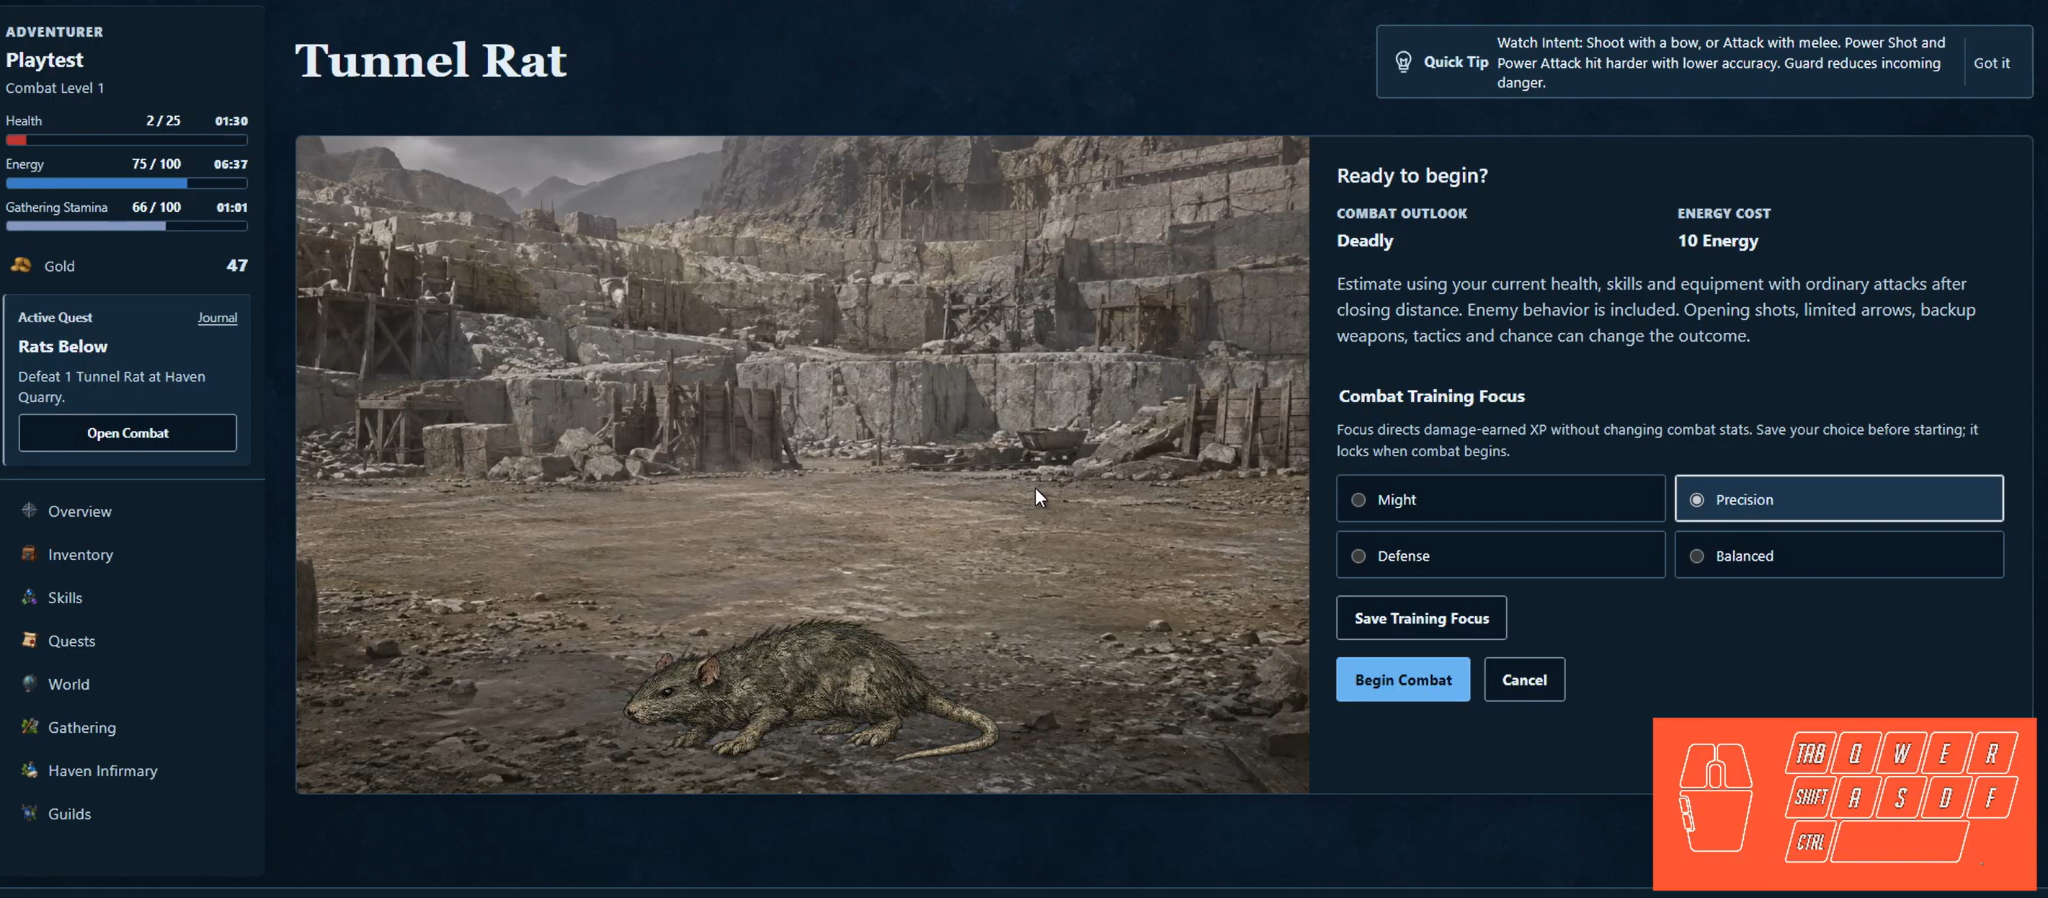Open Inventory via its chest icon
Image resolution: width=2048 pixels, height=898 pixels.
coord(29,553)
